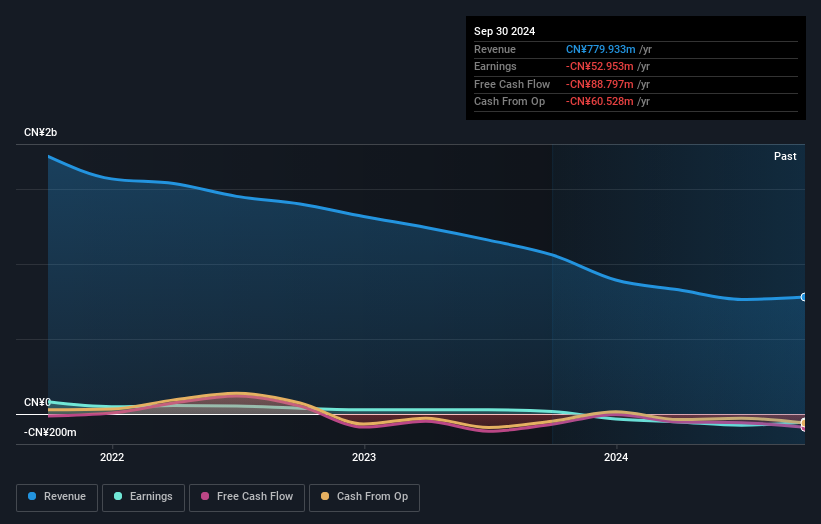Click the -CN¥88.797m free cash flow value
The image size is (821, 524).
point(600,84)
